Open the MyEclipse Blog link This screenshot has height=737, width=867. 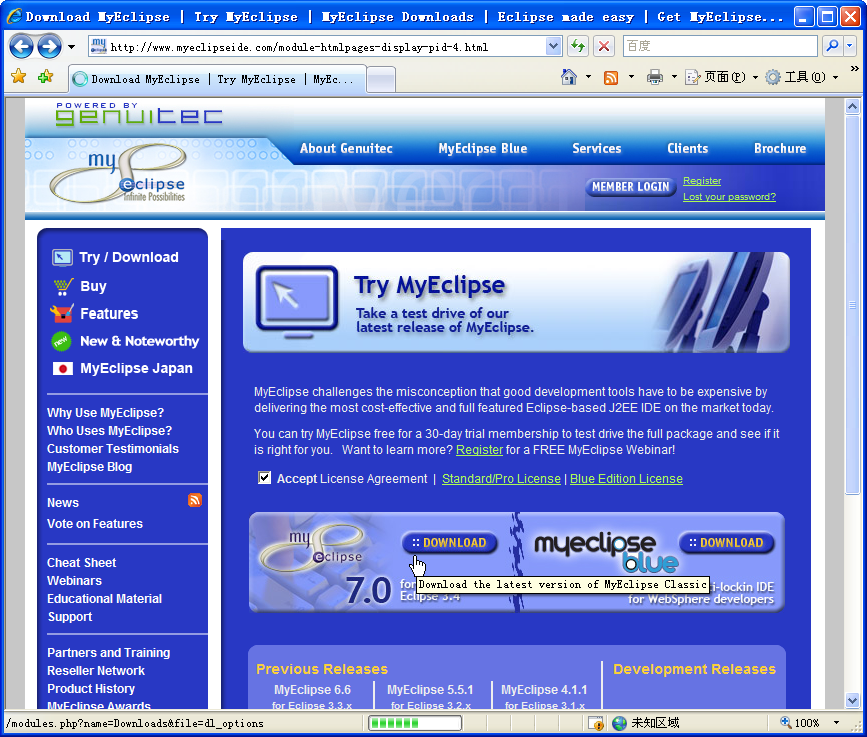(x=90, y=467)
